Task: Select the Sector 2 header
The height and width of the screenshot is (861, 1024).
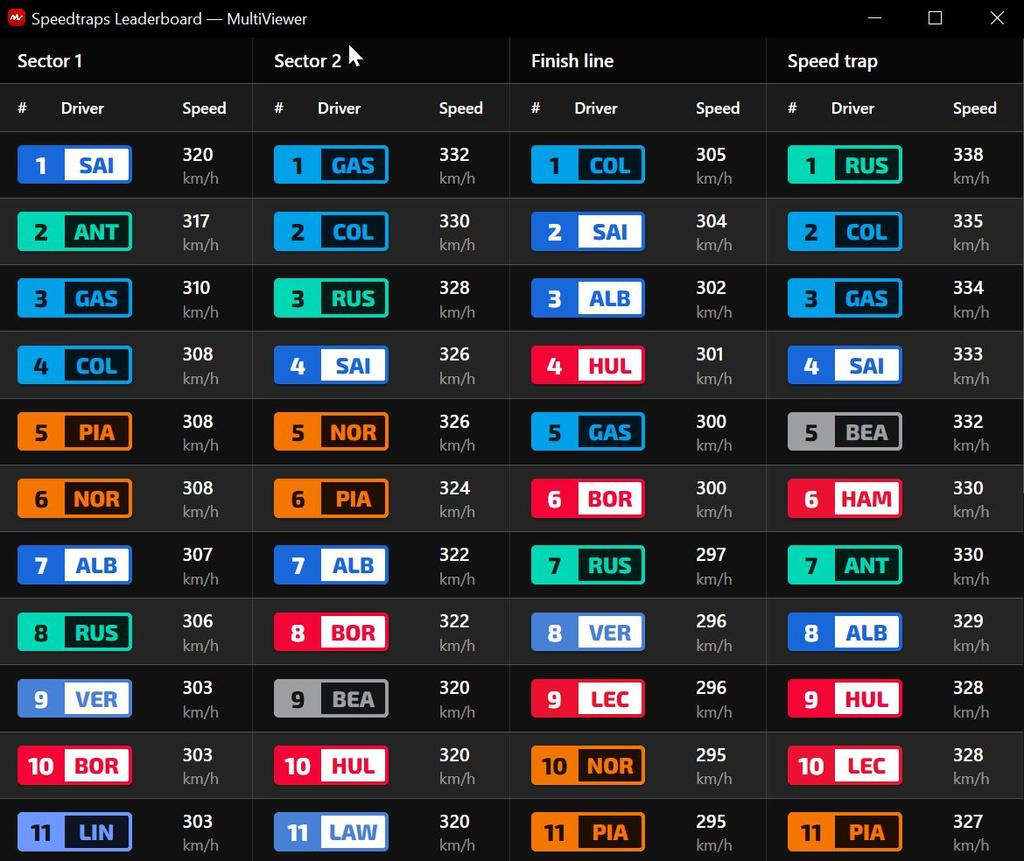Action: (308, 61)
